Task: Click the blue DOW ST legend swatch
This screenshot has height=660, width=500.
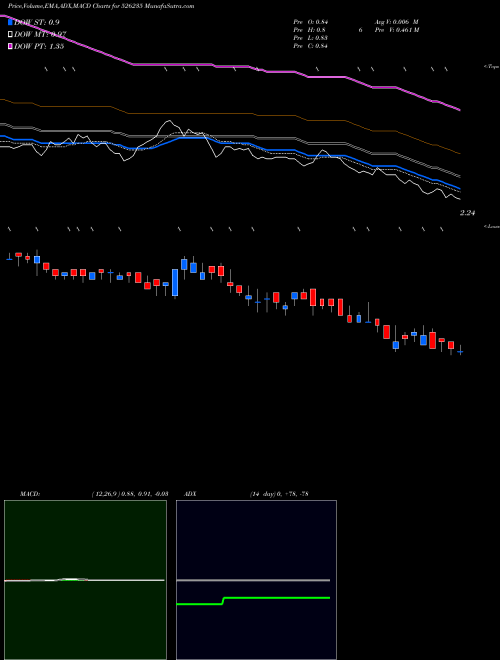Action: 11,22
